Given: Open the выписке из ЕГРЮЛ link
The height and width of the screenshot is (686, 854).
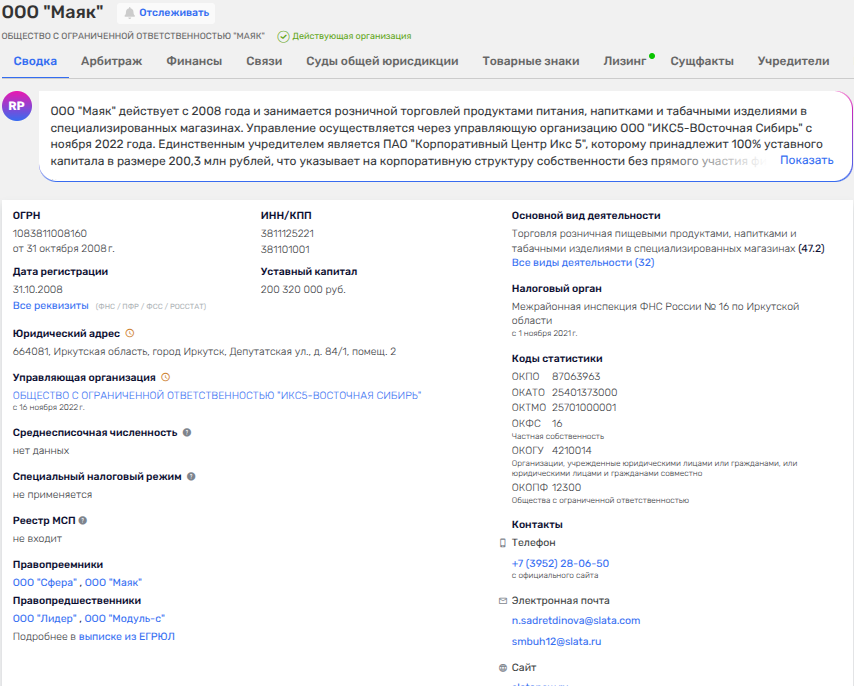Looking at the screenshot, I should click(x=126, y=636).
